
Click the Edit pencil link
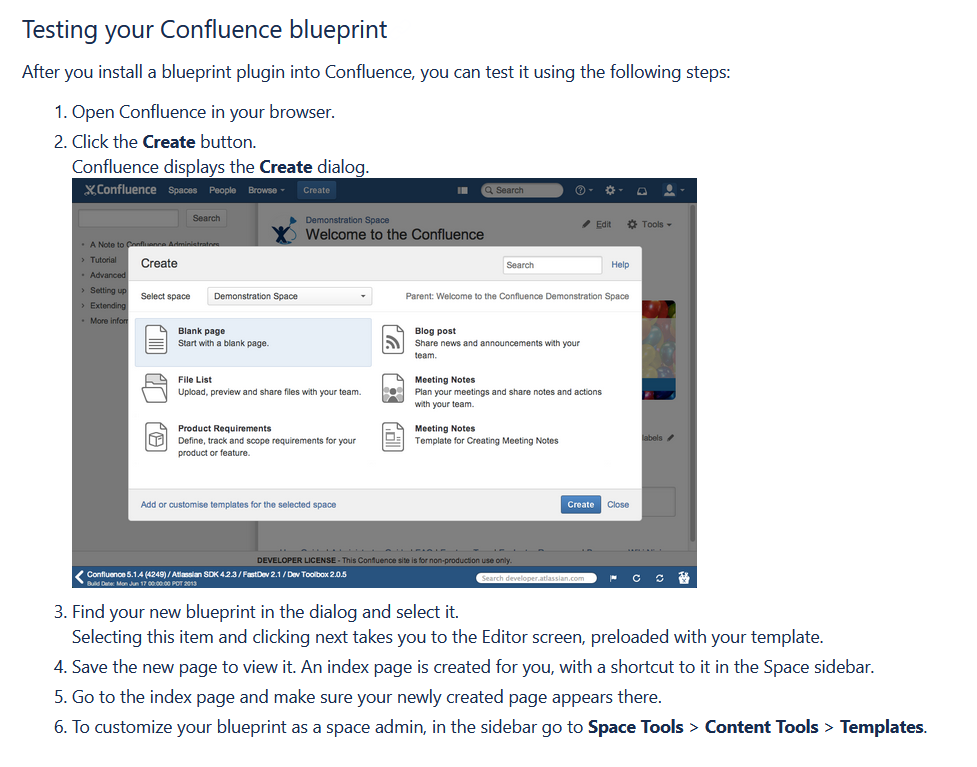(x=597, y=224)
